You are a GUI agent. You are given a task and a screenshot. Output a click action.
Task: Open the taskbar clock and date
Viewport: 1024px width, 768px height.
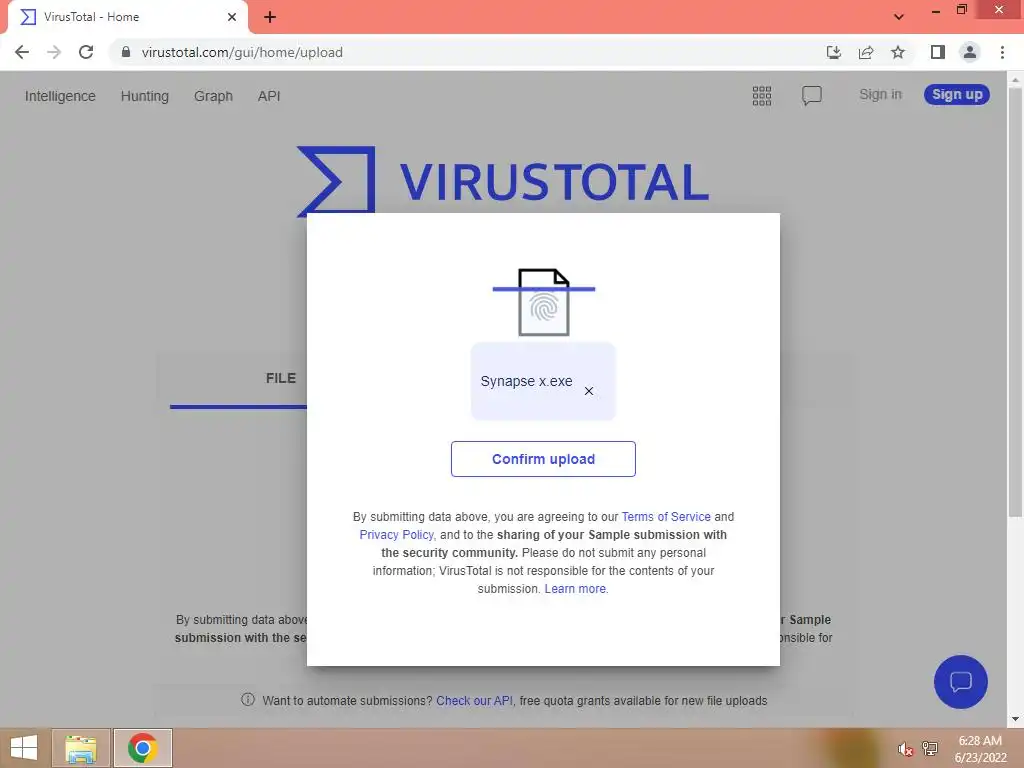(980, 749)
